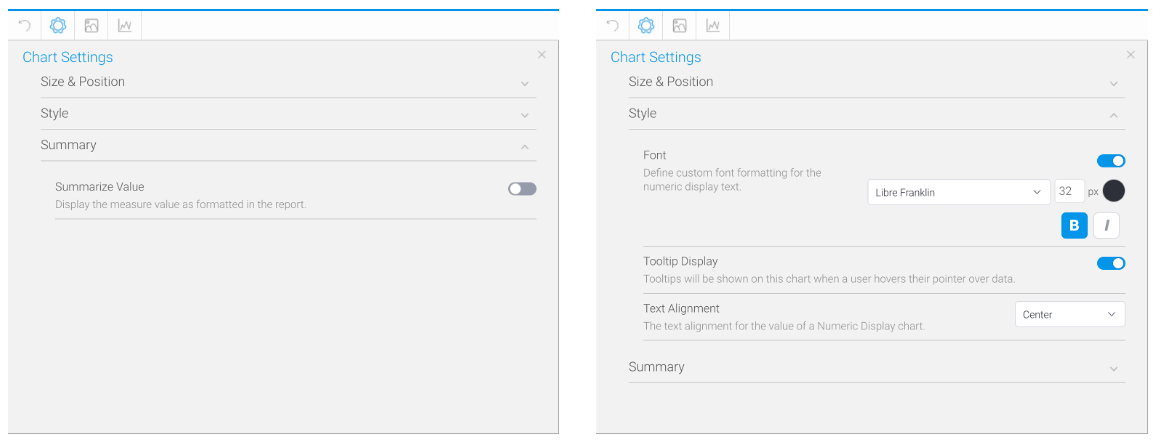Viewport: 1156px width, 442px height.
Task: Click the undo arrow icon in left panel
Action: [x=24, y=26]
